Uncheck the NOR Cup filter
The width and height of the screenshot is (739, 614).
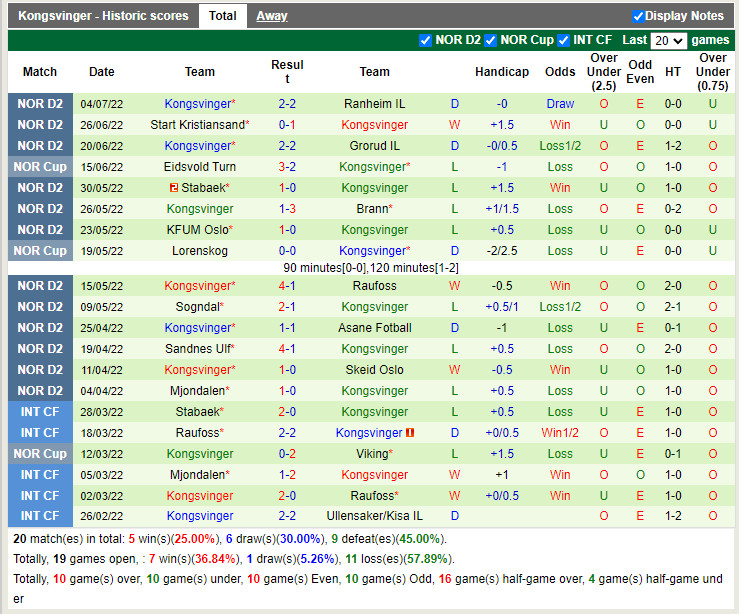[x=490, y=41]
